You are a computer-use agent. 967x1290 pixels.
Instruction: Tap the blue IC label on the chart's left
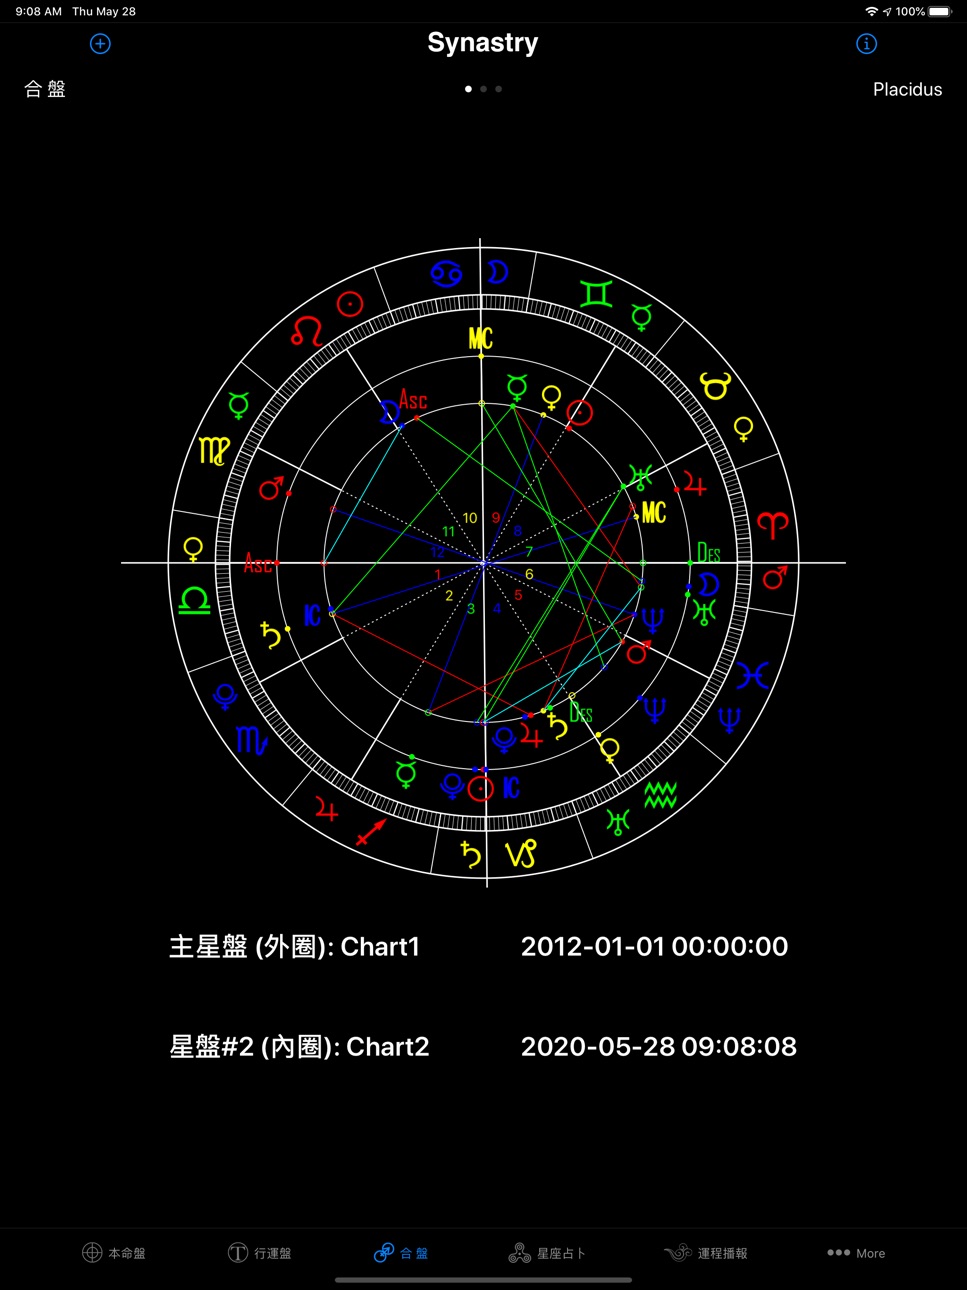pyautogui.click(x=312, y=615)
